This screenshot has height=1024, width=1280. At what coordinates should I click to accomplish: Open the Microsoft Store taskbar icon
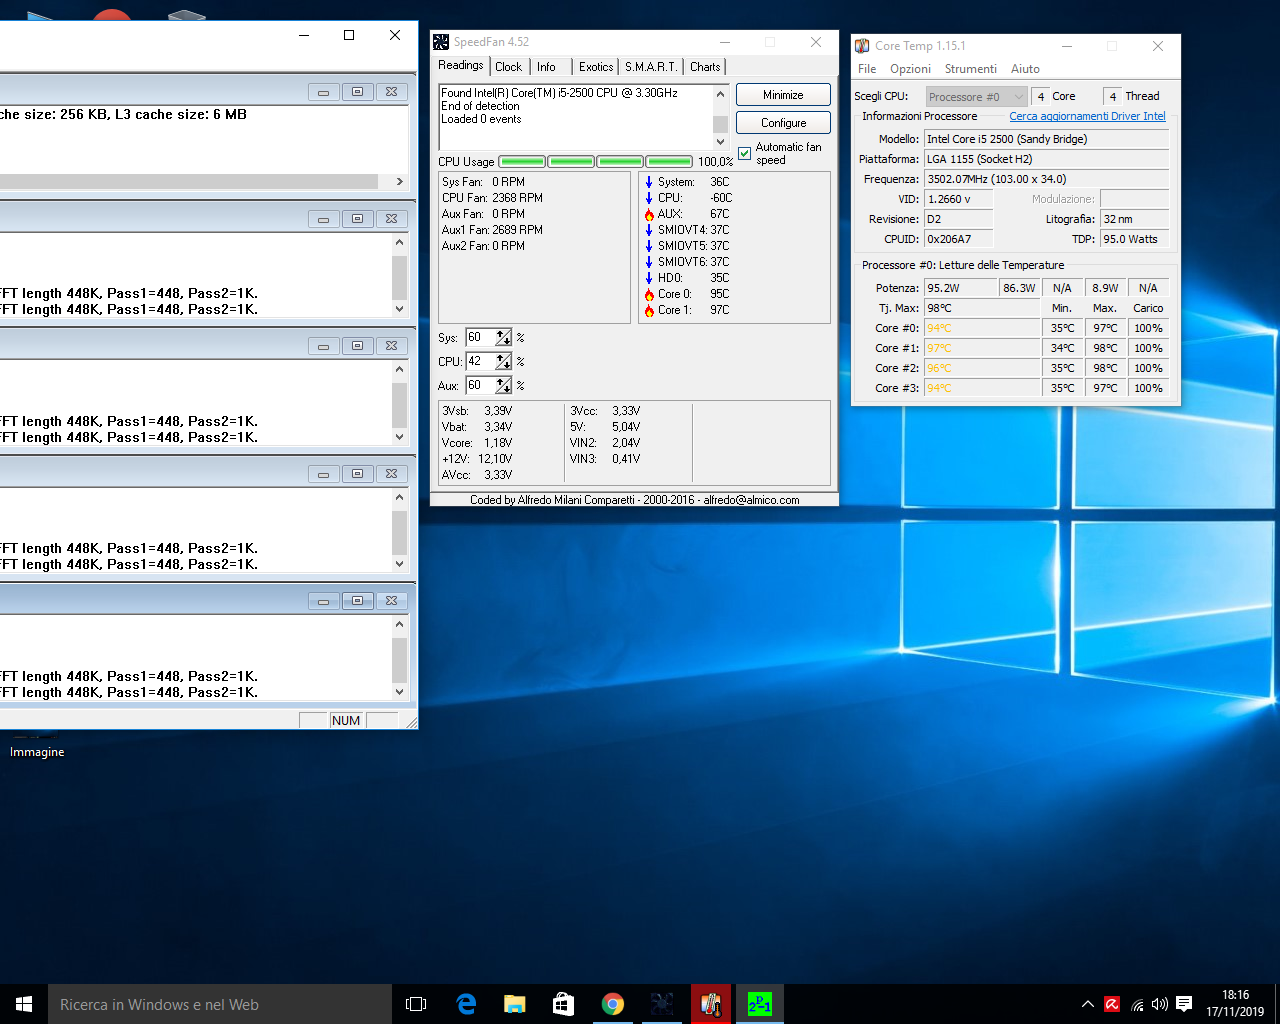pyautogui.click(x=564, y=1004)
